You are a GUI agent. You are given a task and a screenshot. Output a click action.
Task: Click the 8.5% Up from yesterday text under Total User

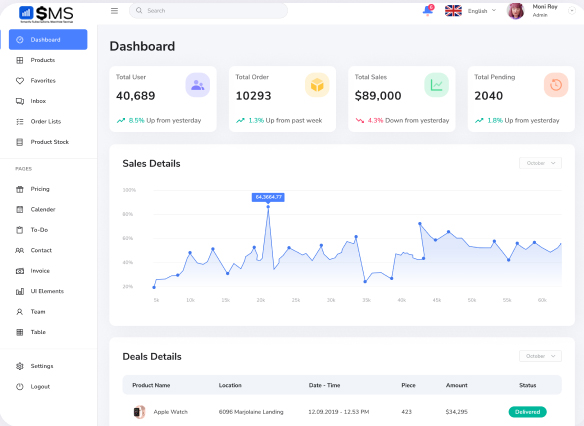[x=165, y=121]
